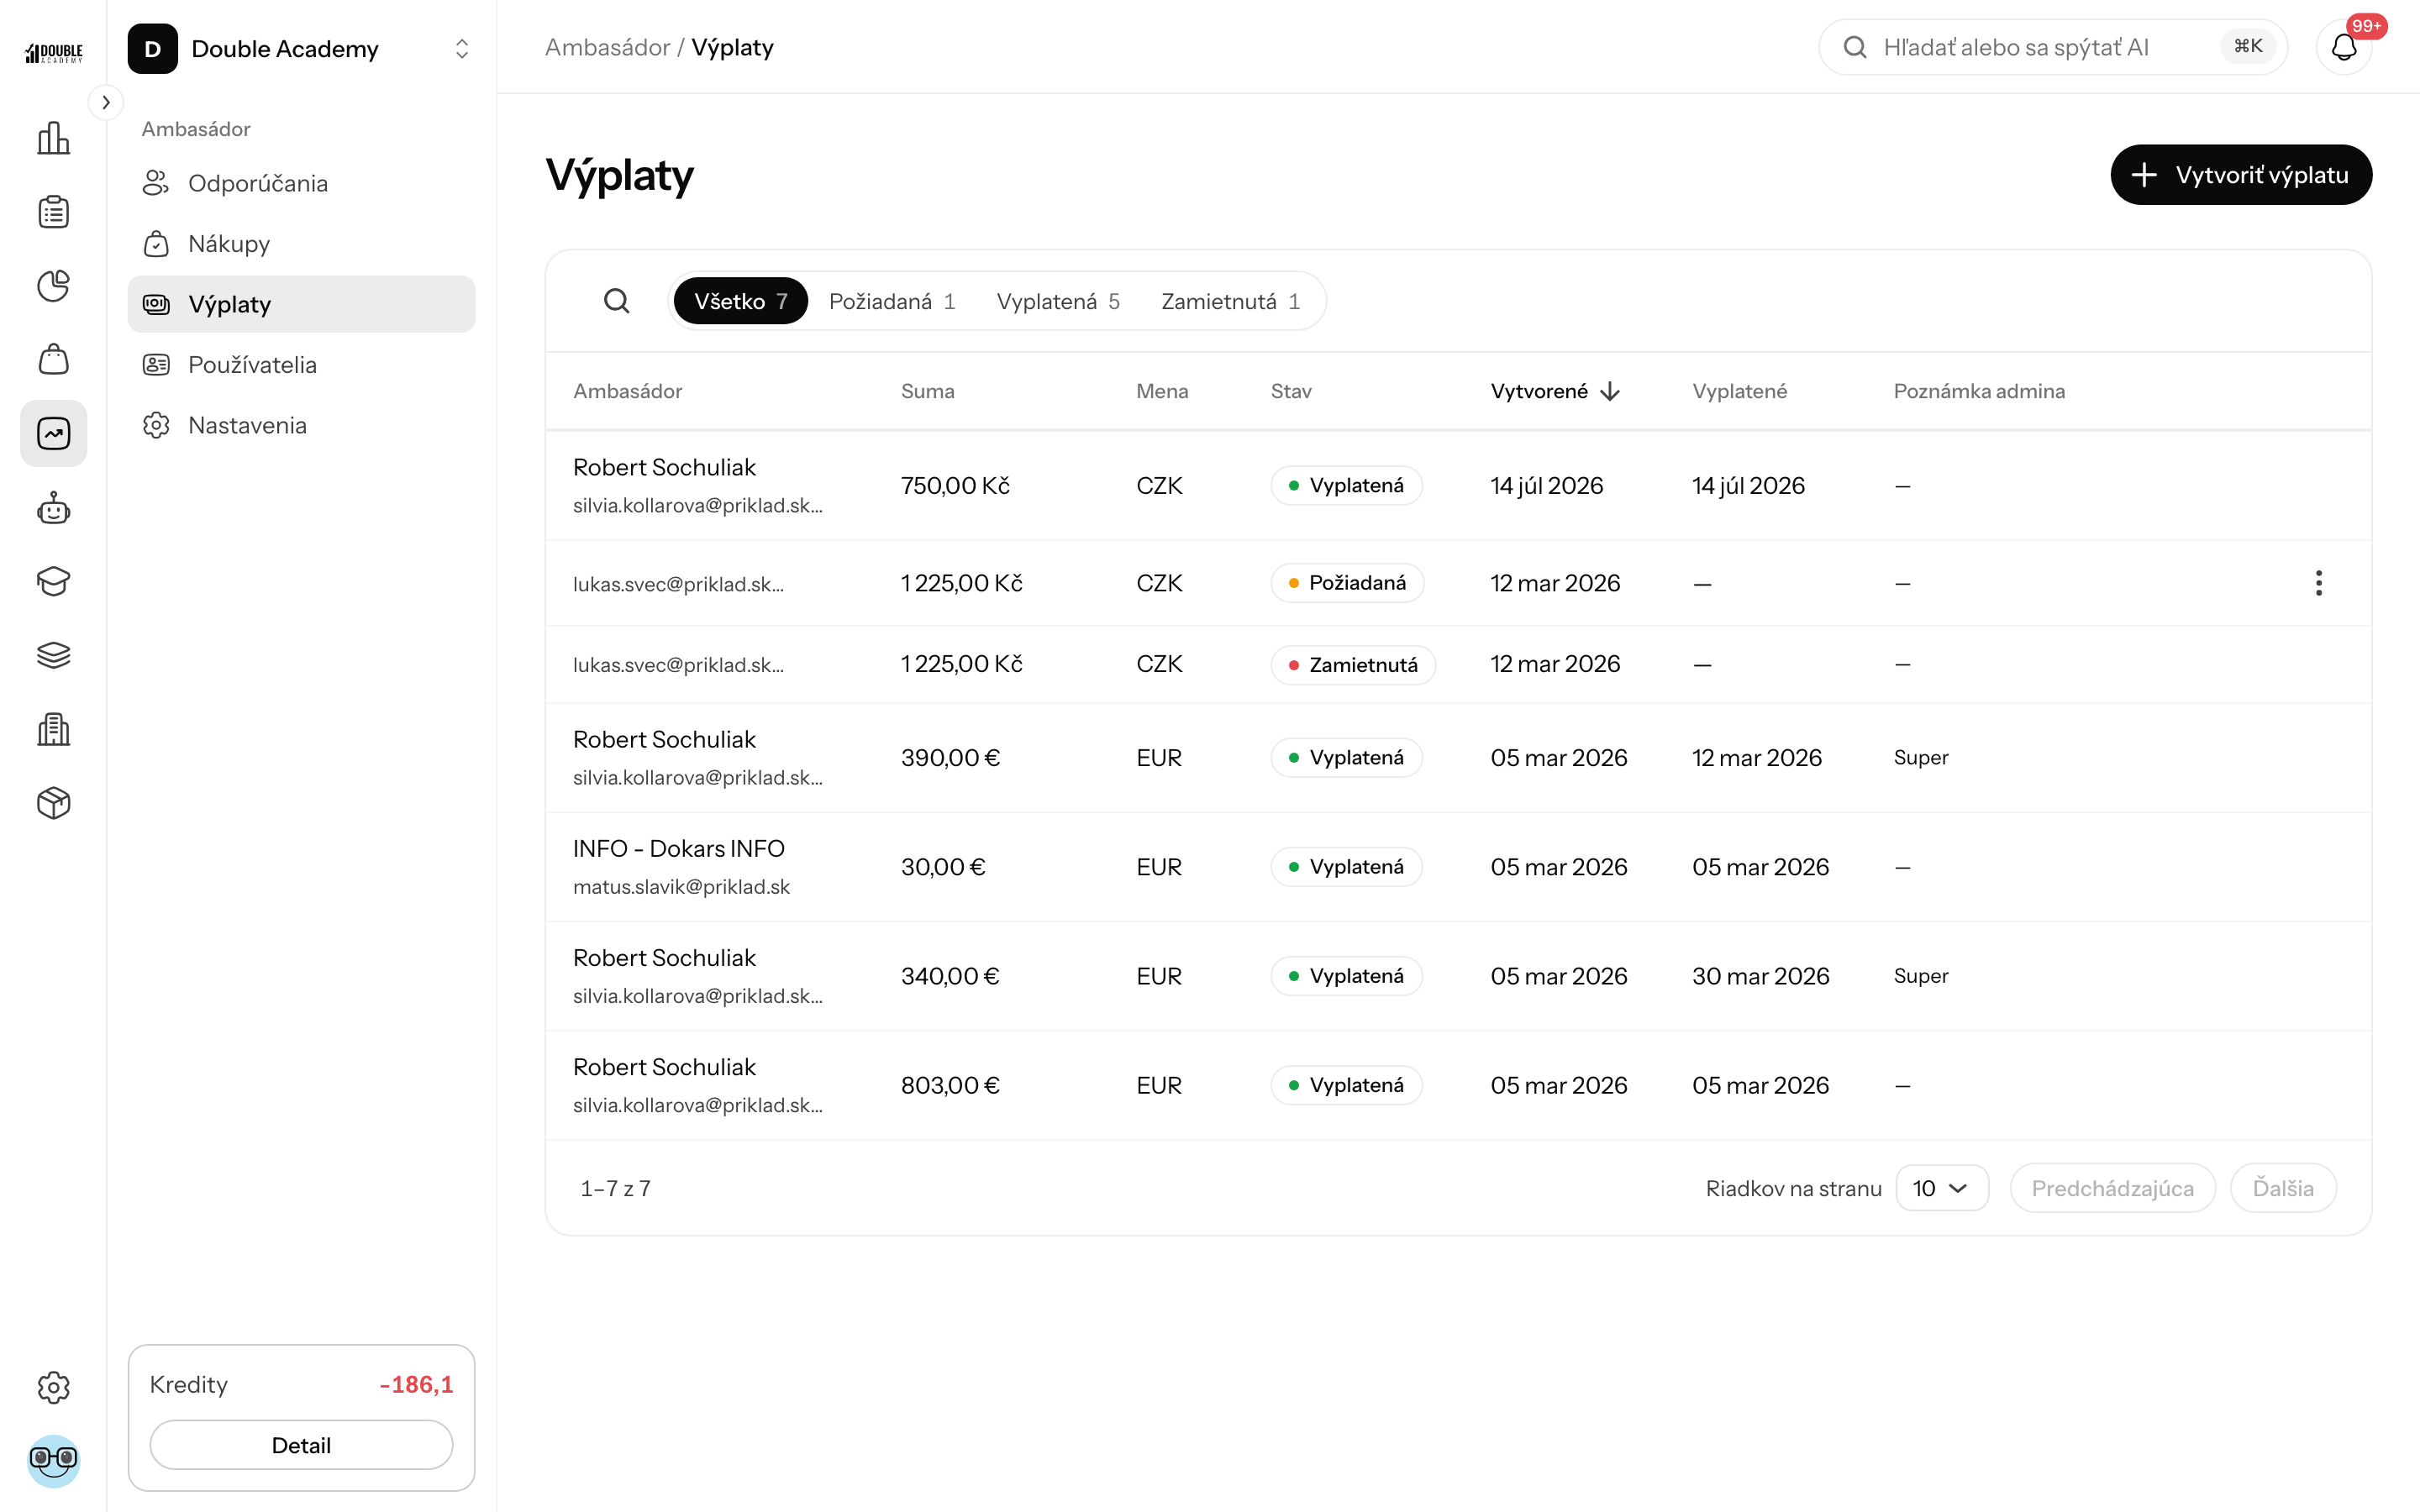This screenshot has height=1512, width=2420.
Task: Click the Ďalšia pagination button
Action: point(2282,1188)
